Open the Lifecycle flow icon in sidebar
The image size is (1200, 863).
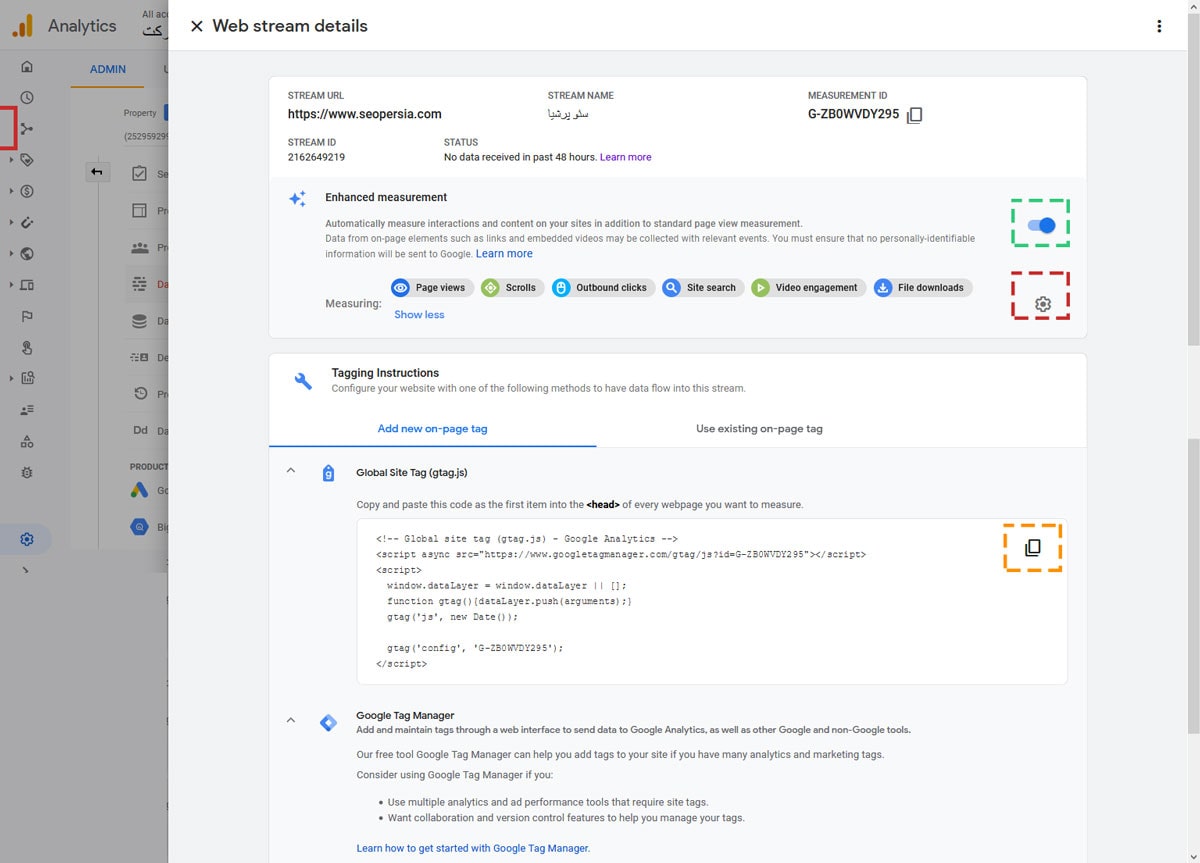point(27,129)
